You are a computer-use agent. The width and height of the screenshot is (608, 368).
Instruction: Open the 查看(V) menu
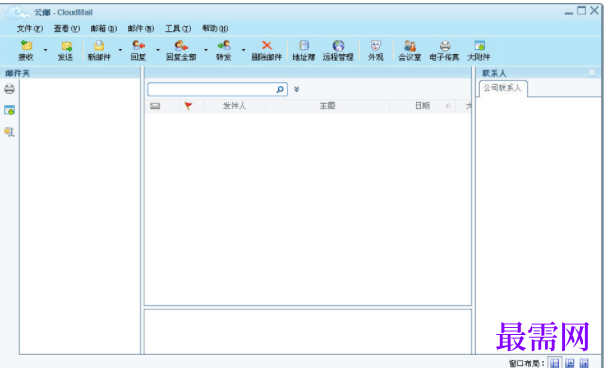[67, 29]
